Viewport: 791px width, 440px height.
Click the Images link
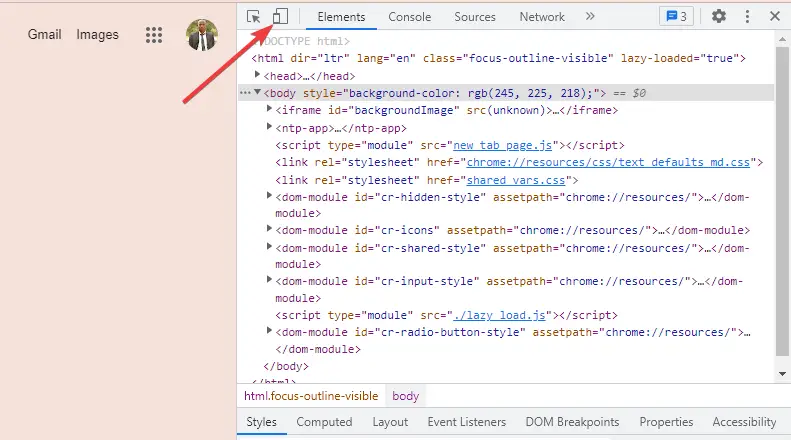pos(97,34)
